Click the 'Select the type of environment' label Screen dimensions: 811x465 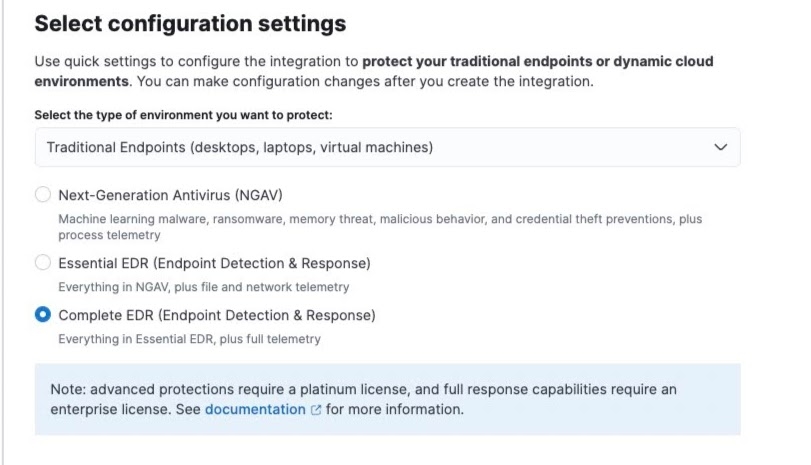click(184, 115)
